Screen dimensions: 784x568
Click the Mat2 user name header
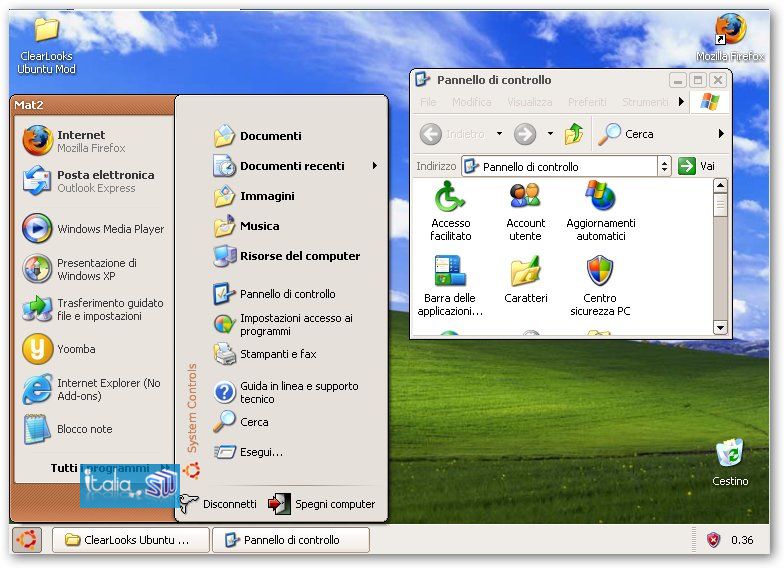pos(28,104)
